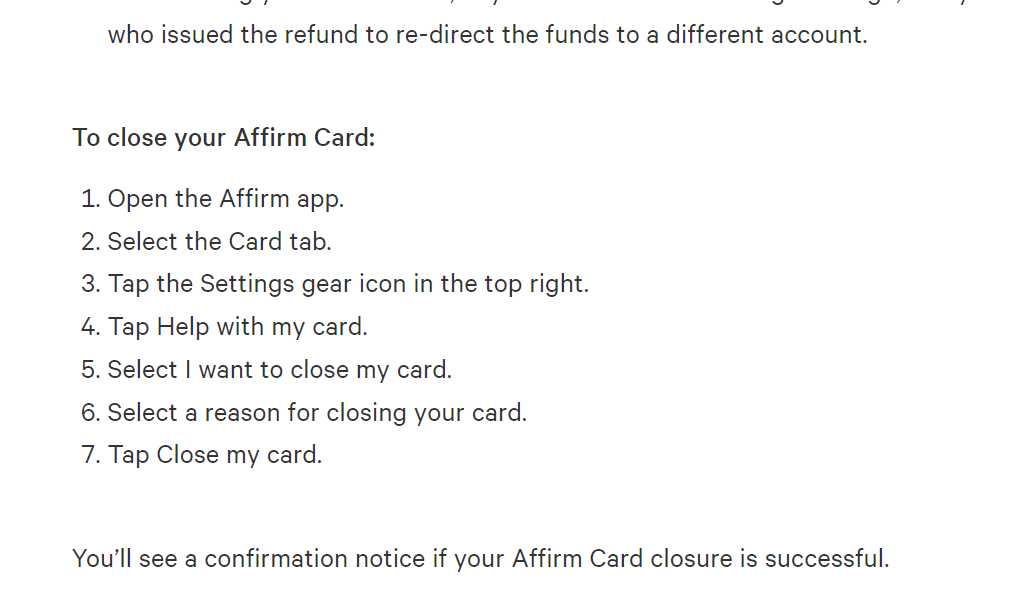Click the list number 1 marker
1027x611 pixels.
point(90,199)
